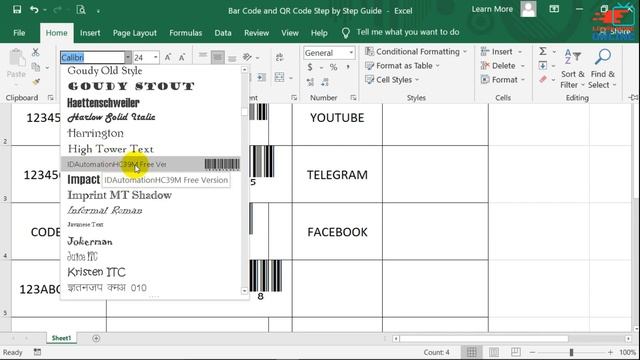Select the Impact font
Screen dimensions: 640x360
84,179
